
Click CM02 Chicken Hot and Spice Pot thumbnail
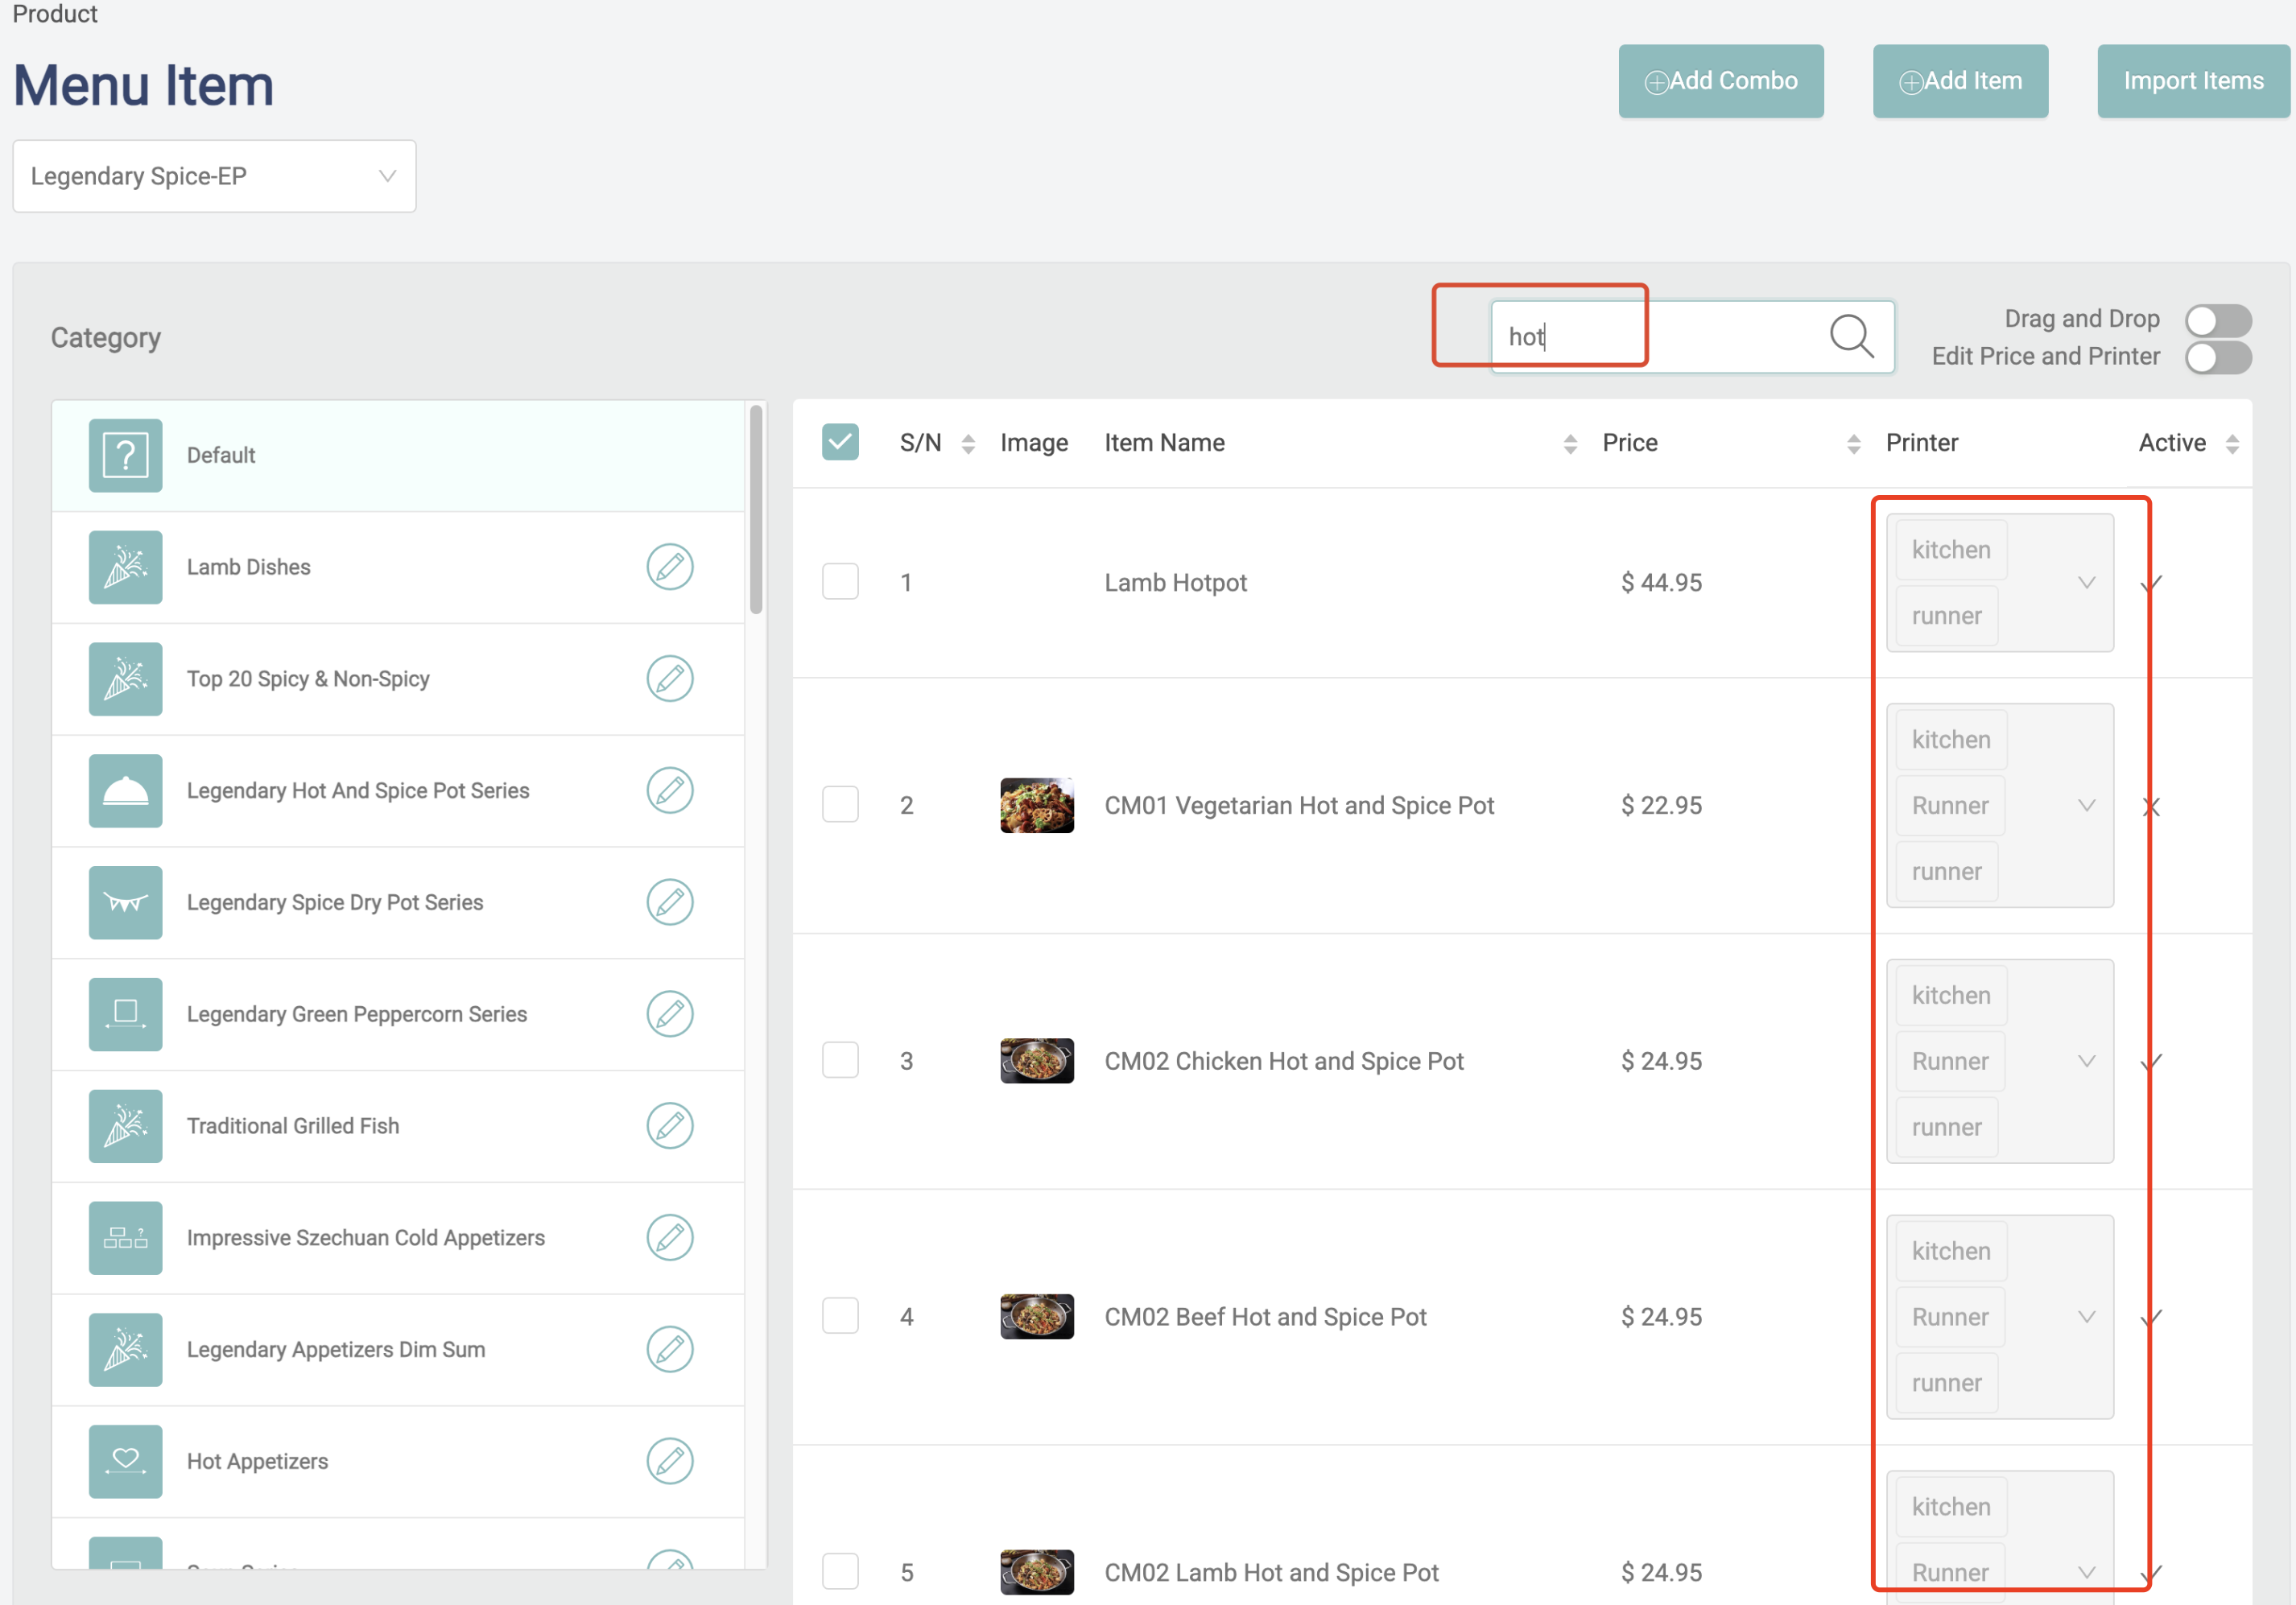pos(1037,1061)
